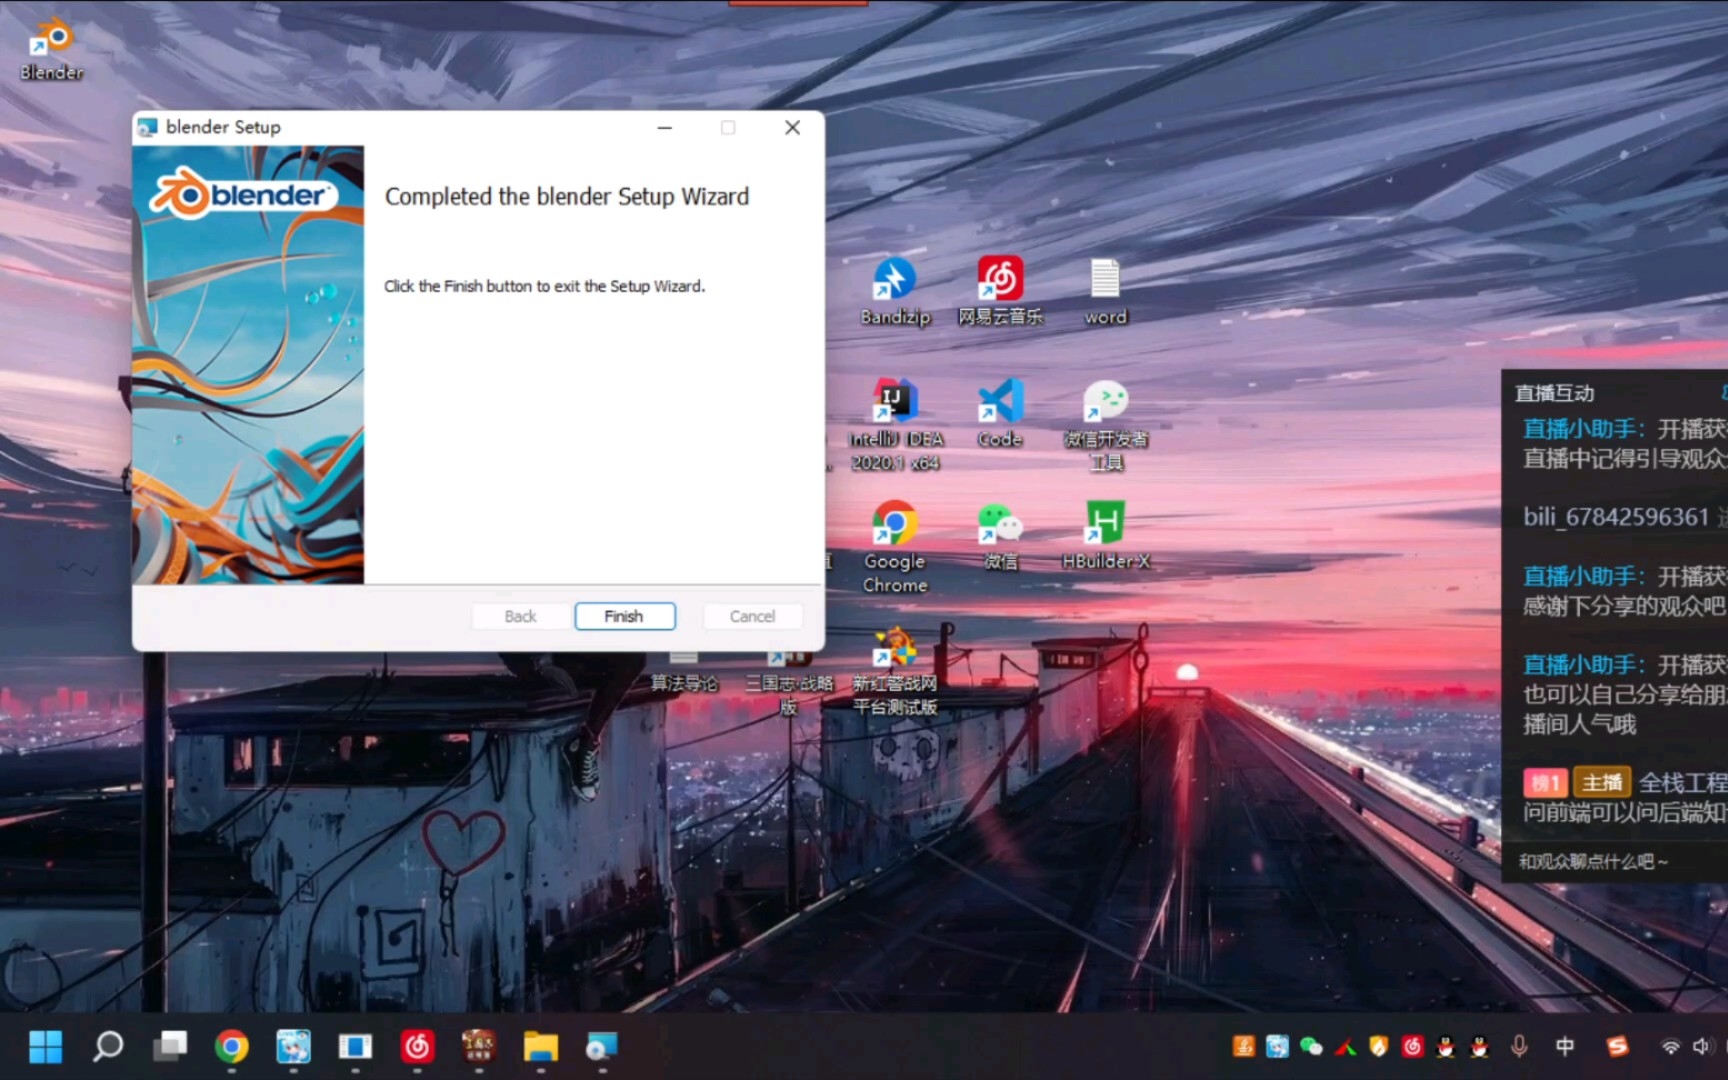Switch to the blender installer taskbar icon

602,1046
